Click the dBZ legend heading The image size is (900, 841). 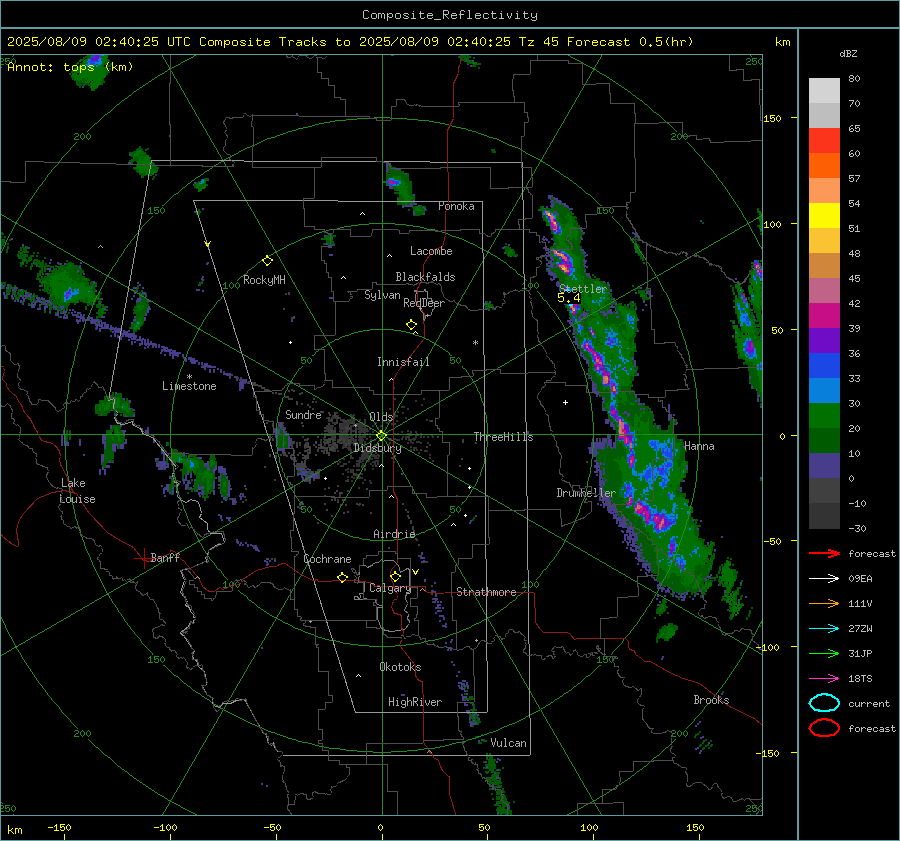(848, 53)
